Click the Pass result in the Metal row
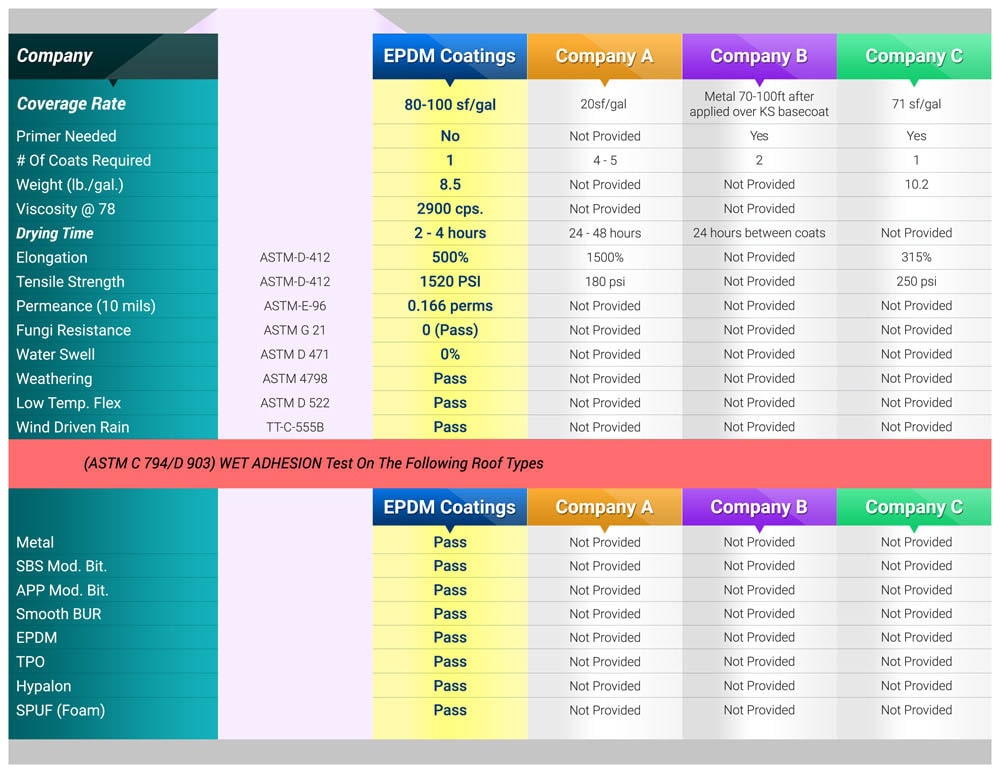 (450, 542)
